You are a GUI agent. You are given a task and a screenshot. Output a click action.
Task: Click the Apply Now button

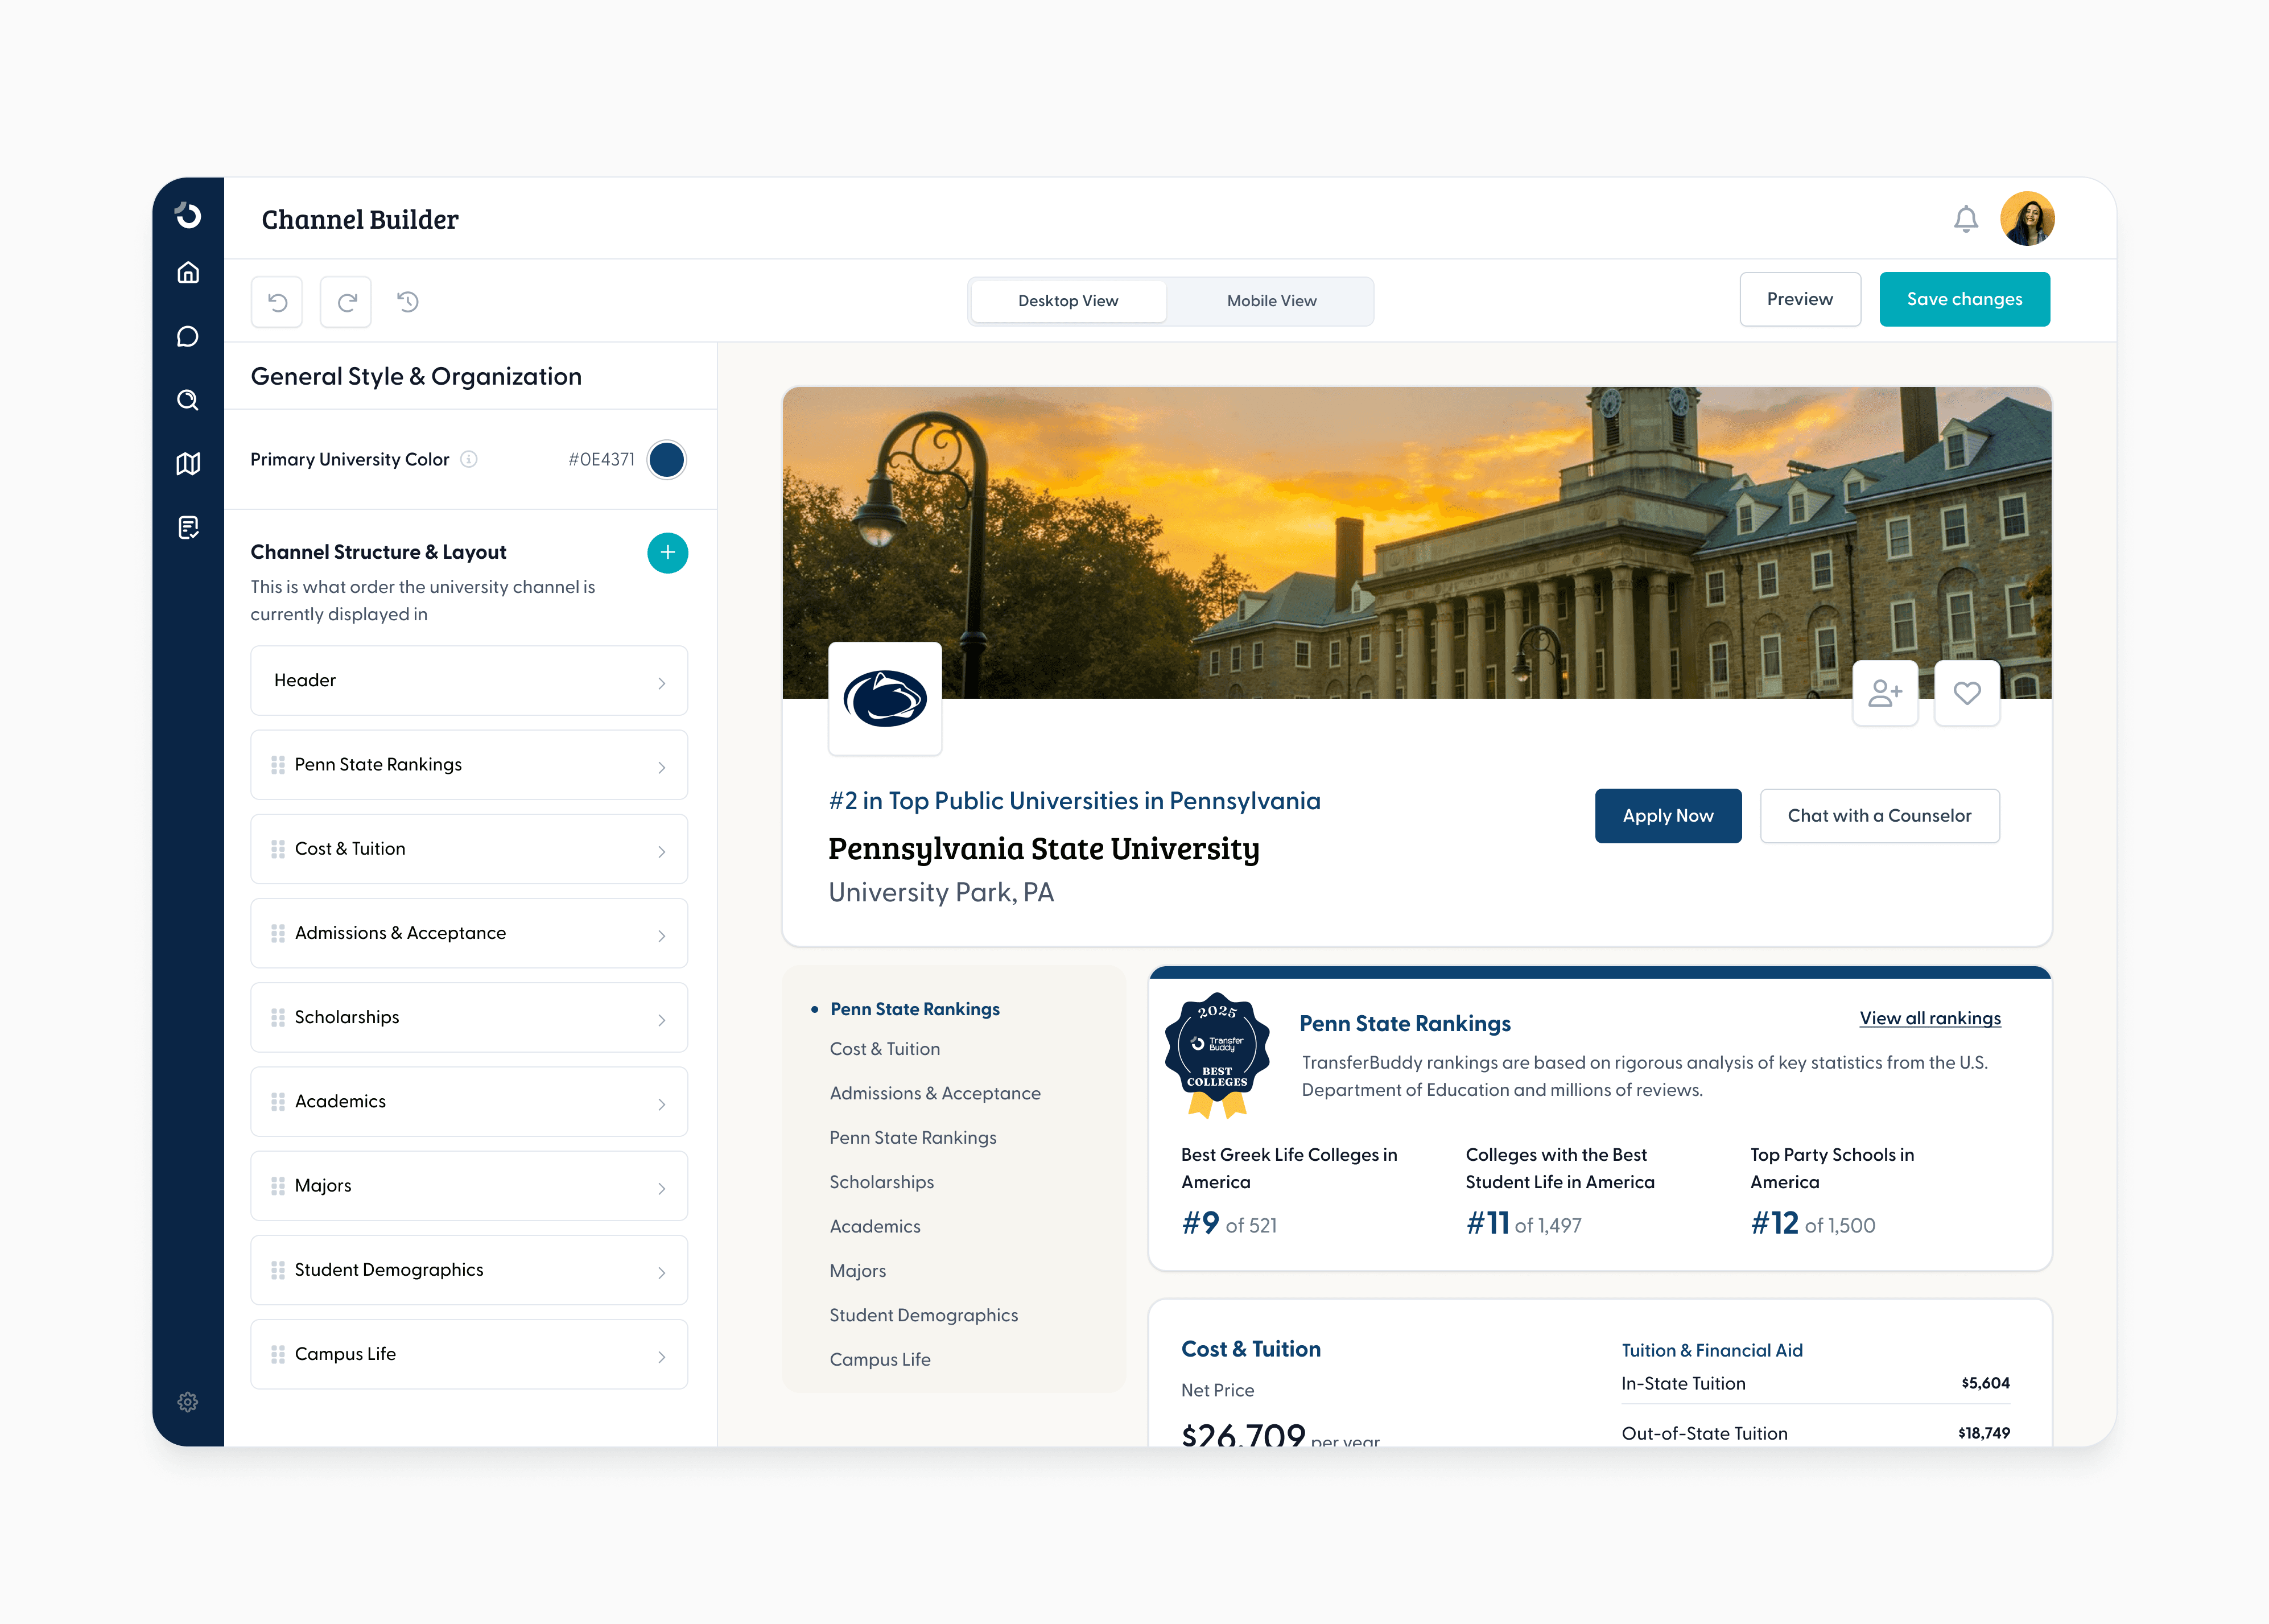[x=1668, y=816]
